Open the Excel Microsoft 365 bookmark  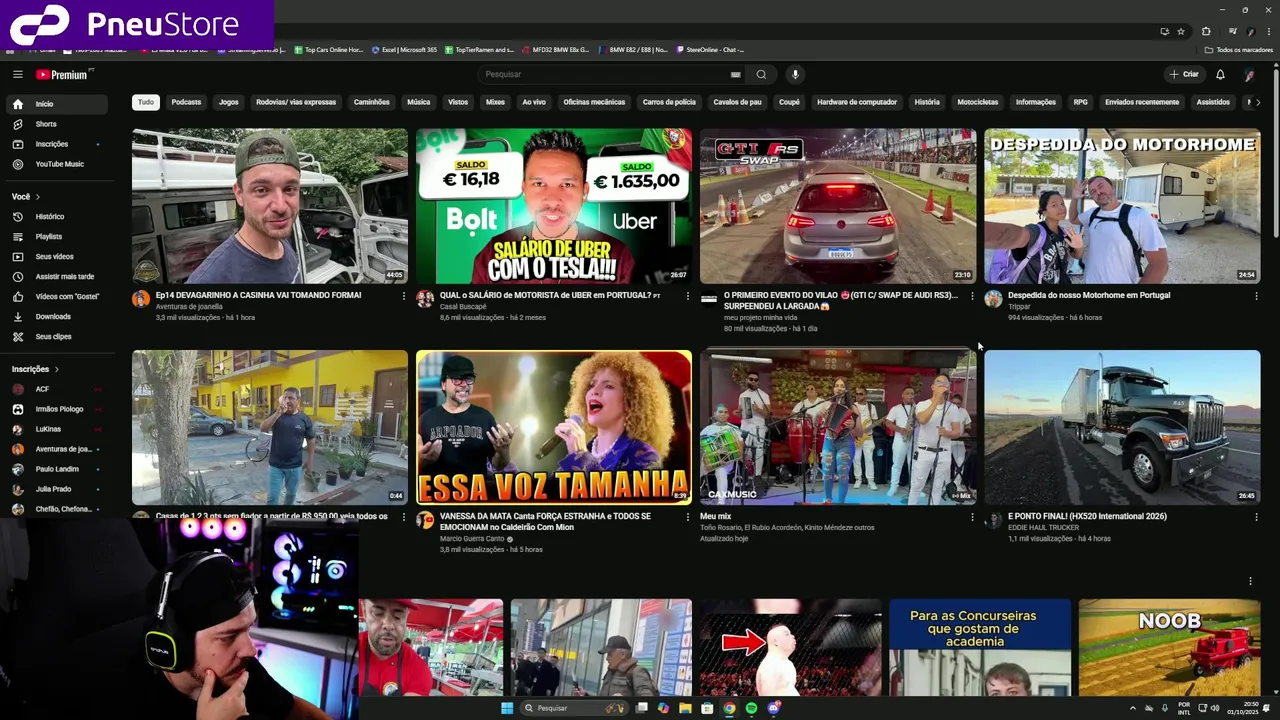point(404,50)
